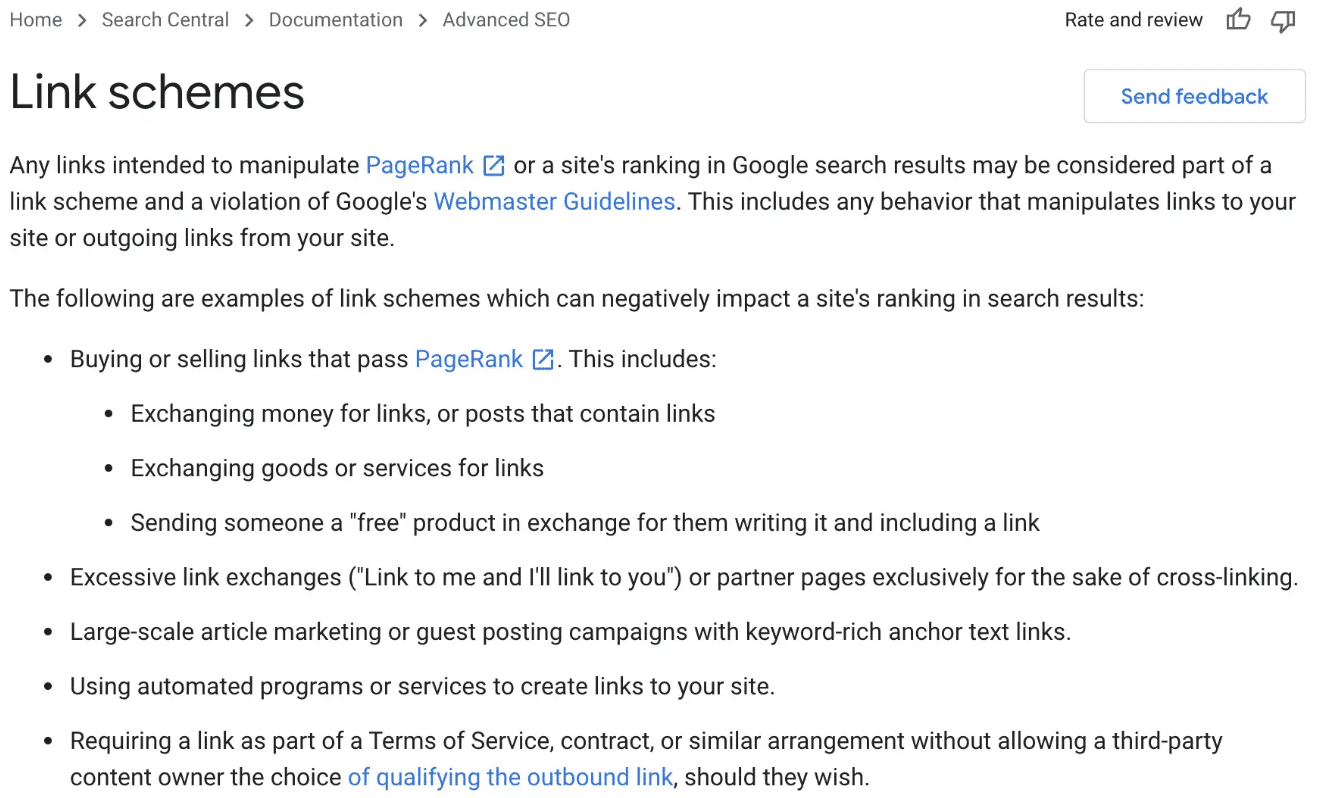
Task: Click the Link schemes page heading
Action: click(x=157, y=92)
